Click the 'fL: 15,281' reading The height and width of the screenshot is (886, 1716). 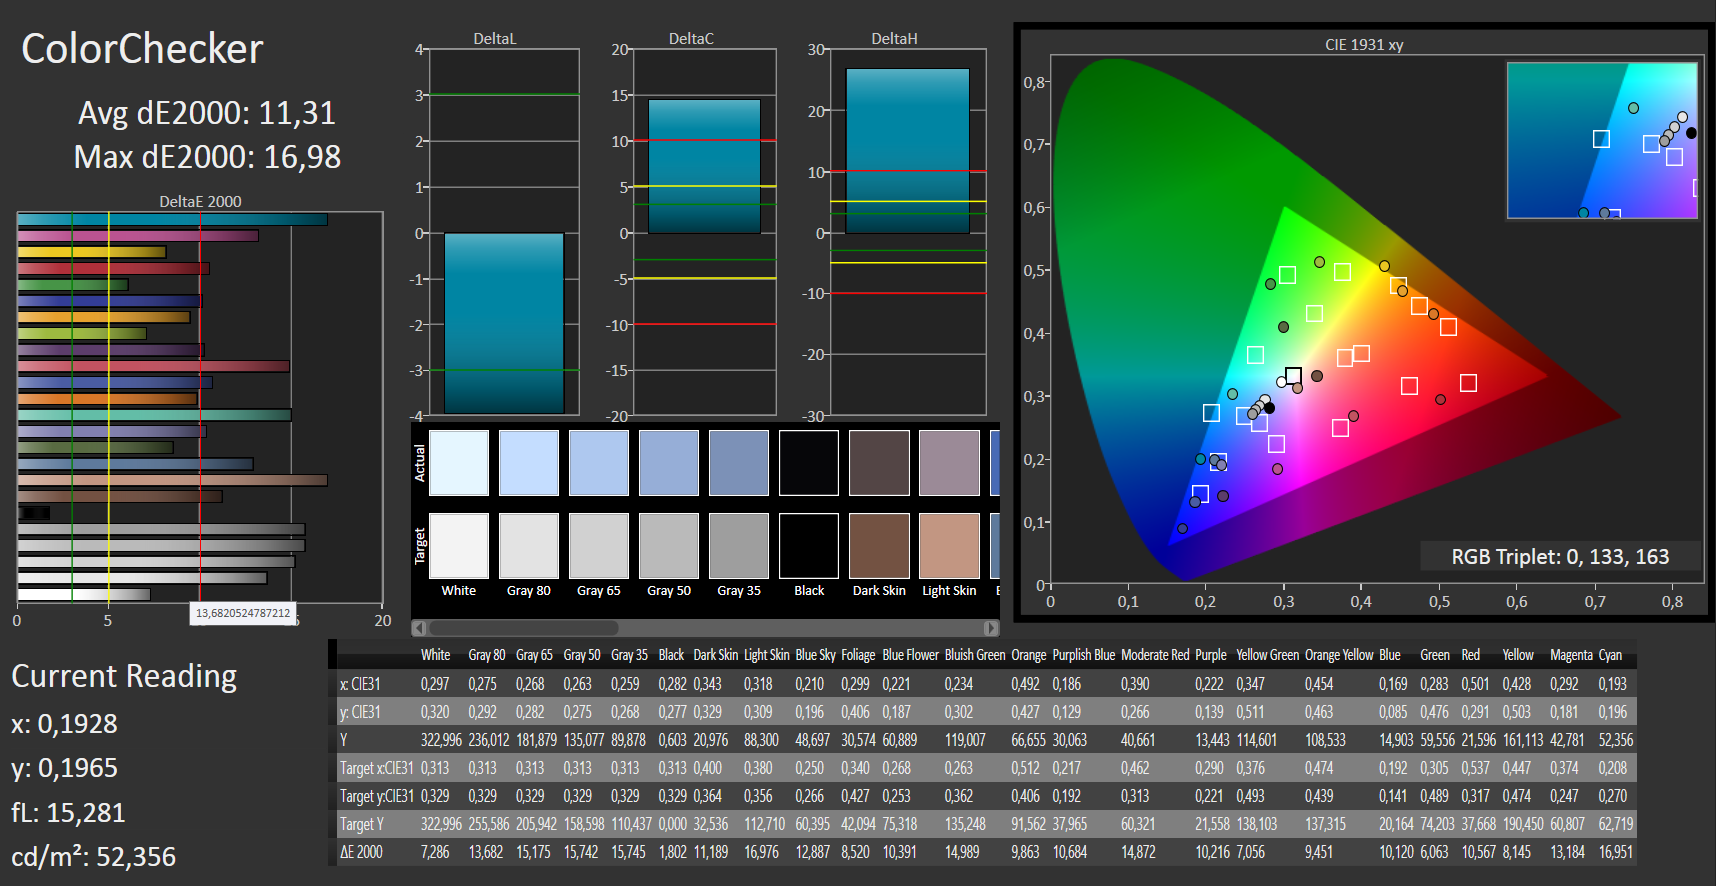click(68, 813)
